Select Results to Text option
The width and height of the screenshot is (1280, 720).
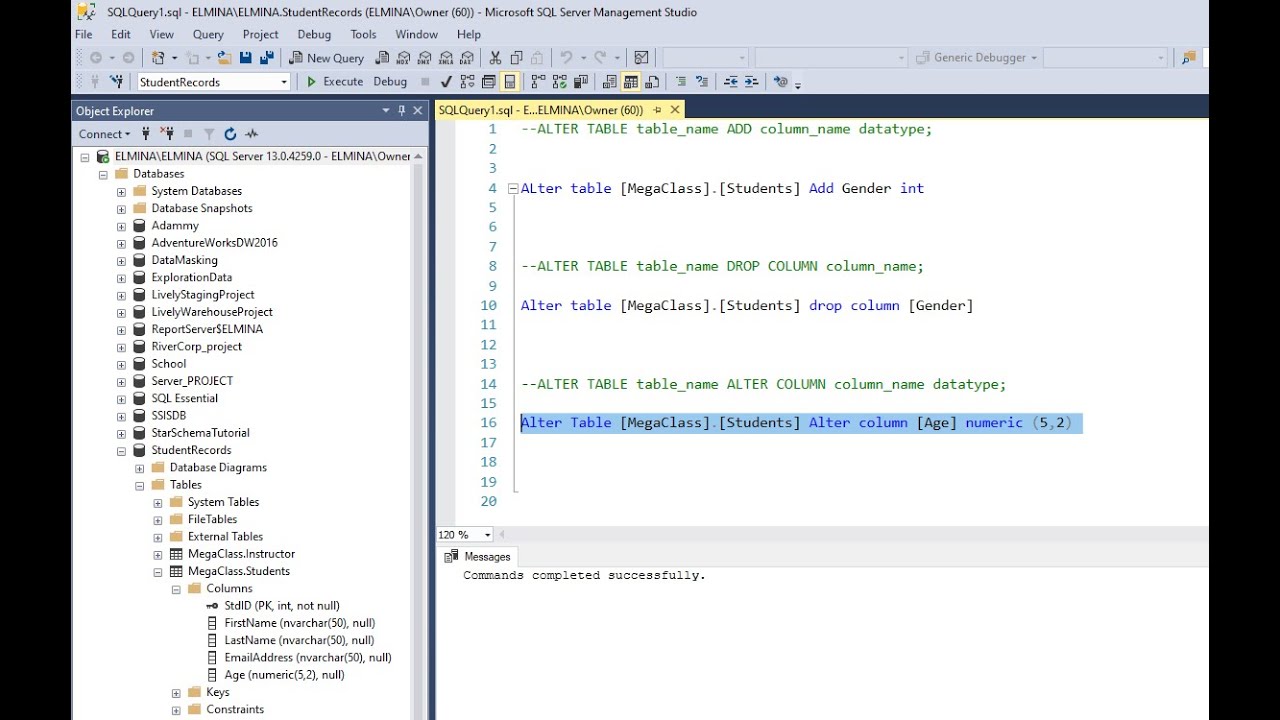[x=609, y=82]
